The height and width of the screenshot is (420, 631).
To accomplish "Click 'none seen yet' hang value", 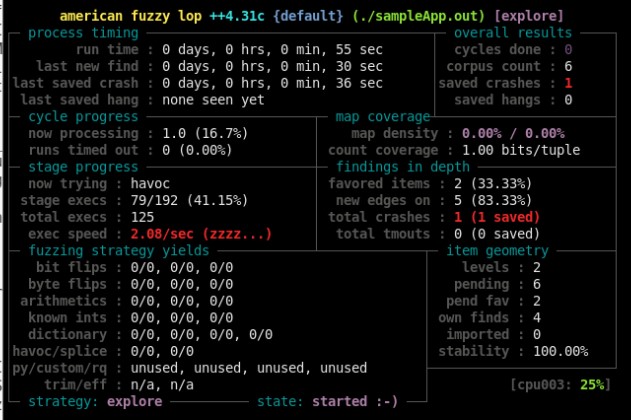I will tap(213, 100).
